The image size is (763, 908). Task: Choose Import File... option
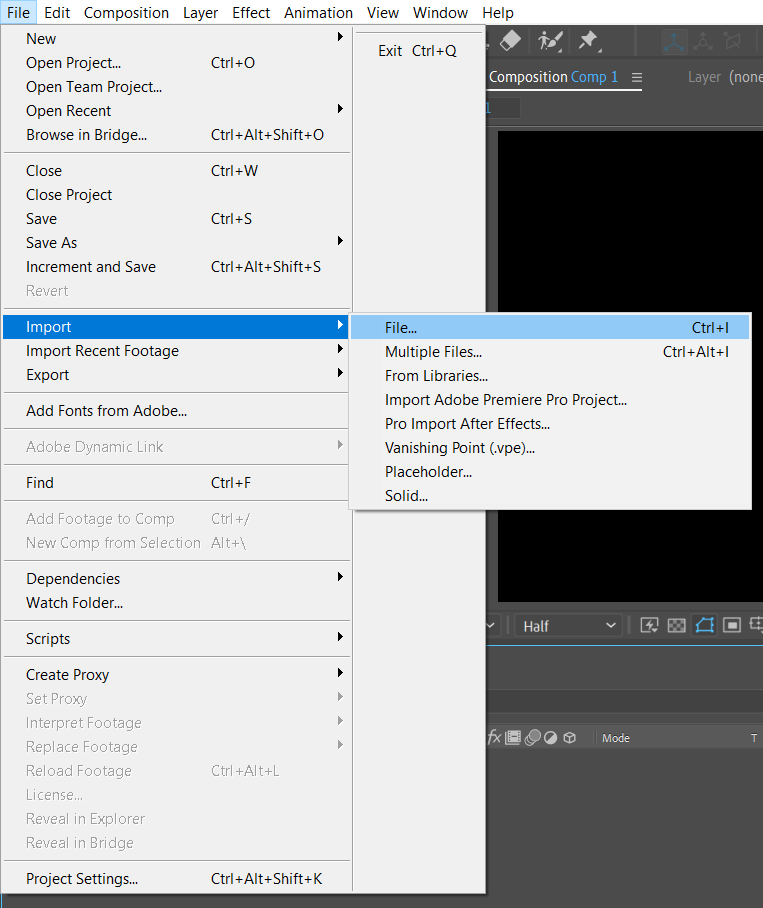550,328
